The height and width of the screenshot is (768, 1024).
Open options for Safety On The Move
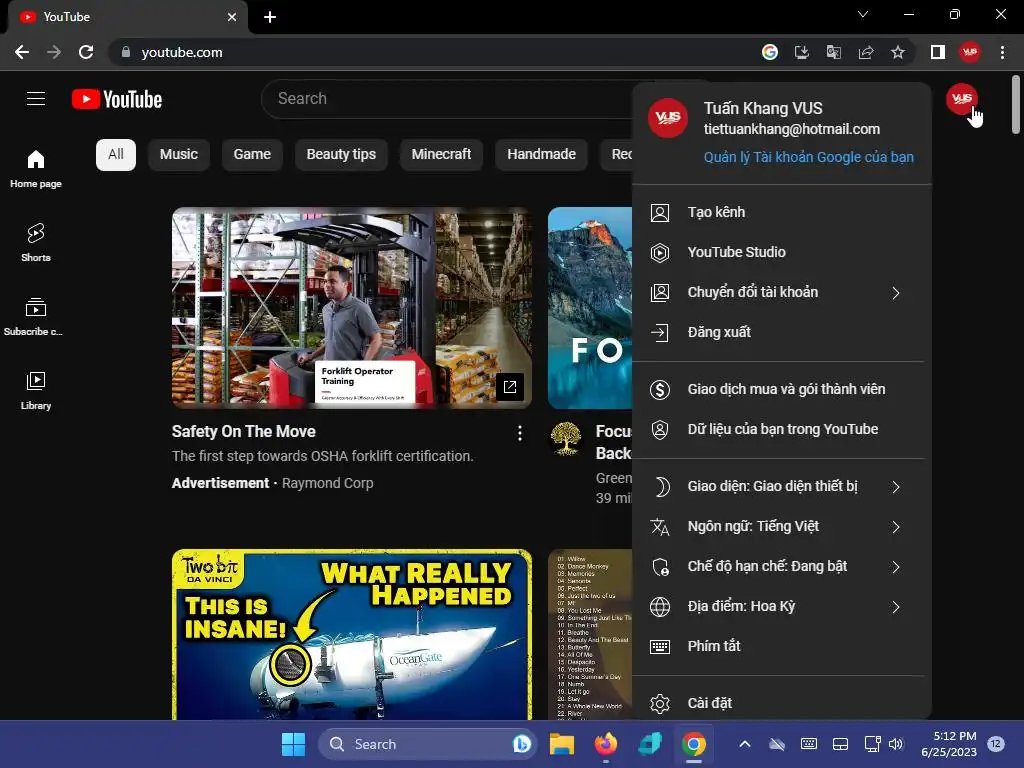coord(520,433)
